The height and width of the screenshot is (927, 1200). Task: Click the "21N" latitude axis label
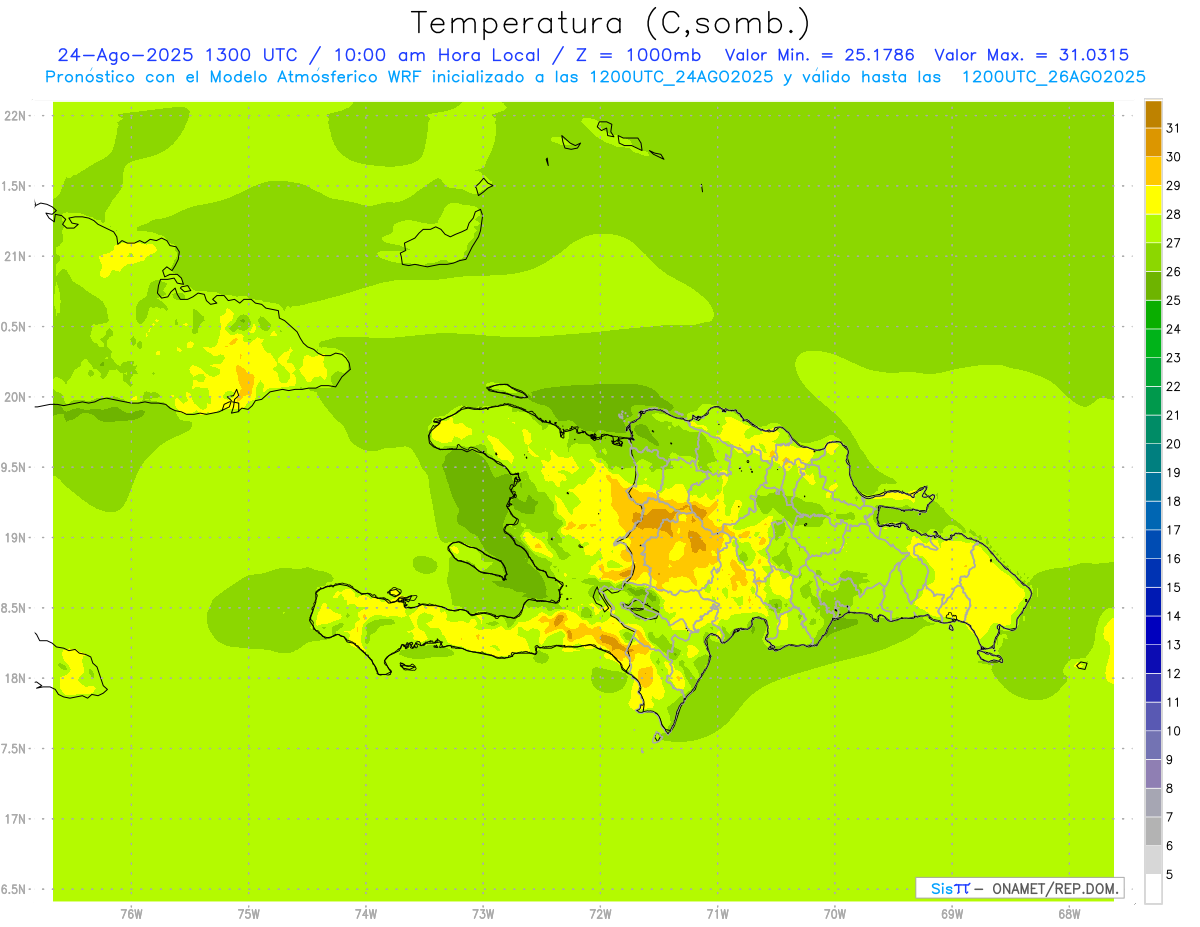[x=16, y=256]
